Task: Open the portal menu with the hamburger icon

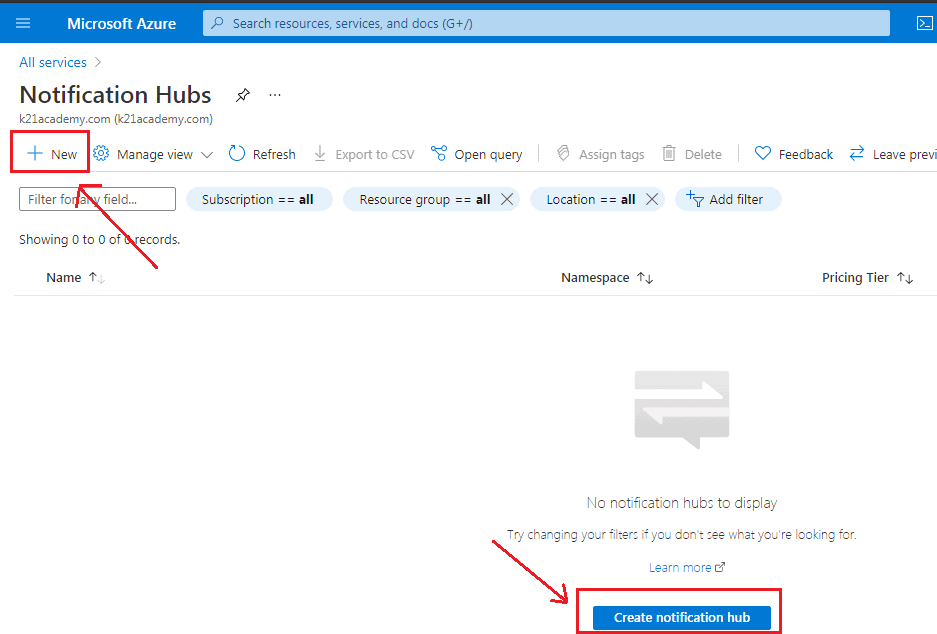Action: [x=23, y=22]
